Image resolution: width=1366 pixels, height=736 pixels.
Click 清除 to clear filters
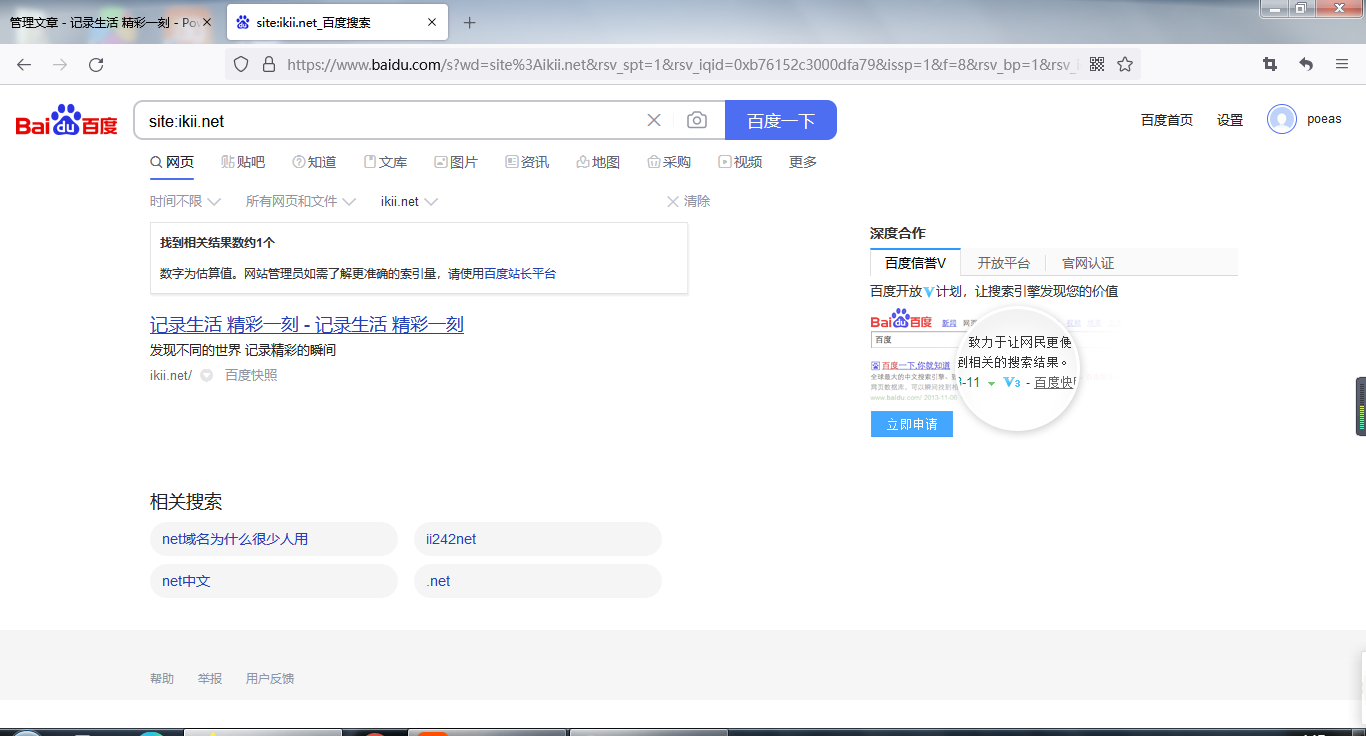tap(688, 202)
